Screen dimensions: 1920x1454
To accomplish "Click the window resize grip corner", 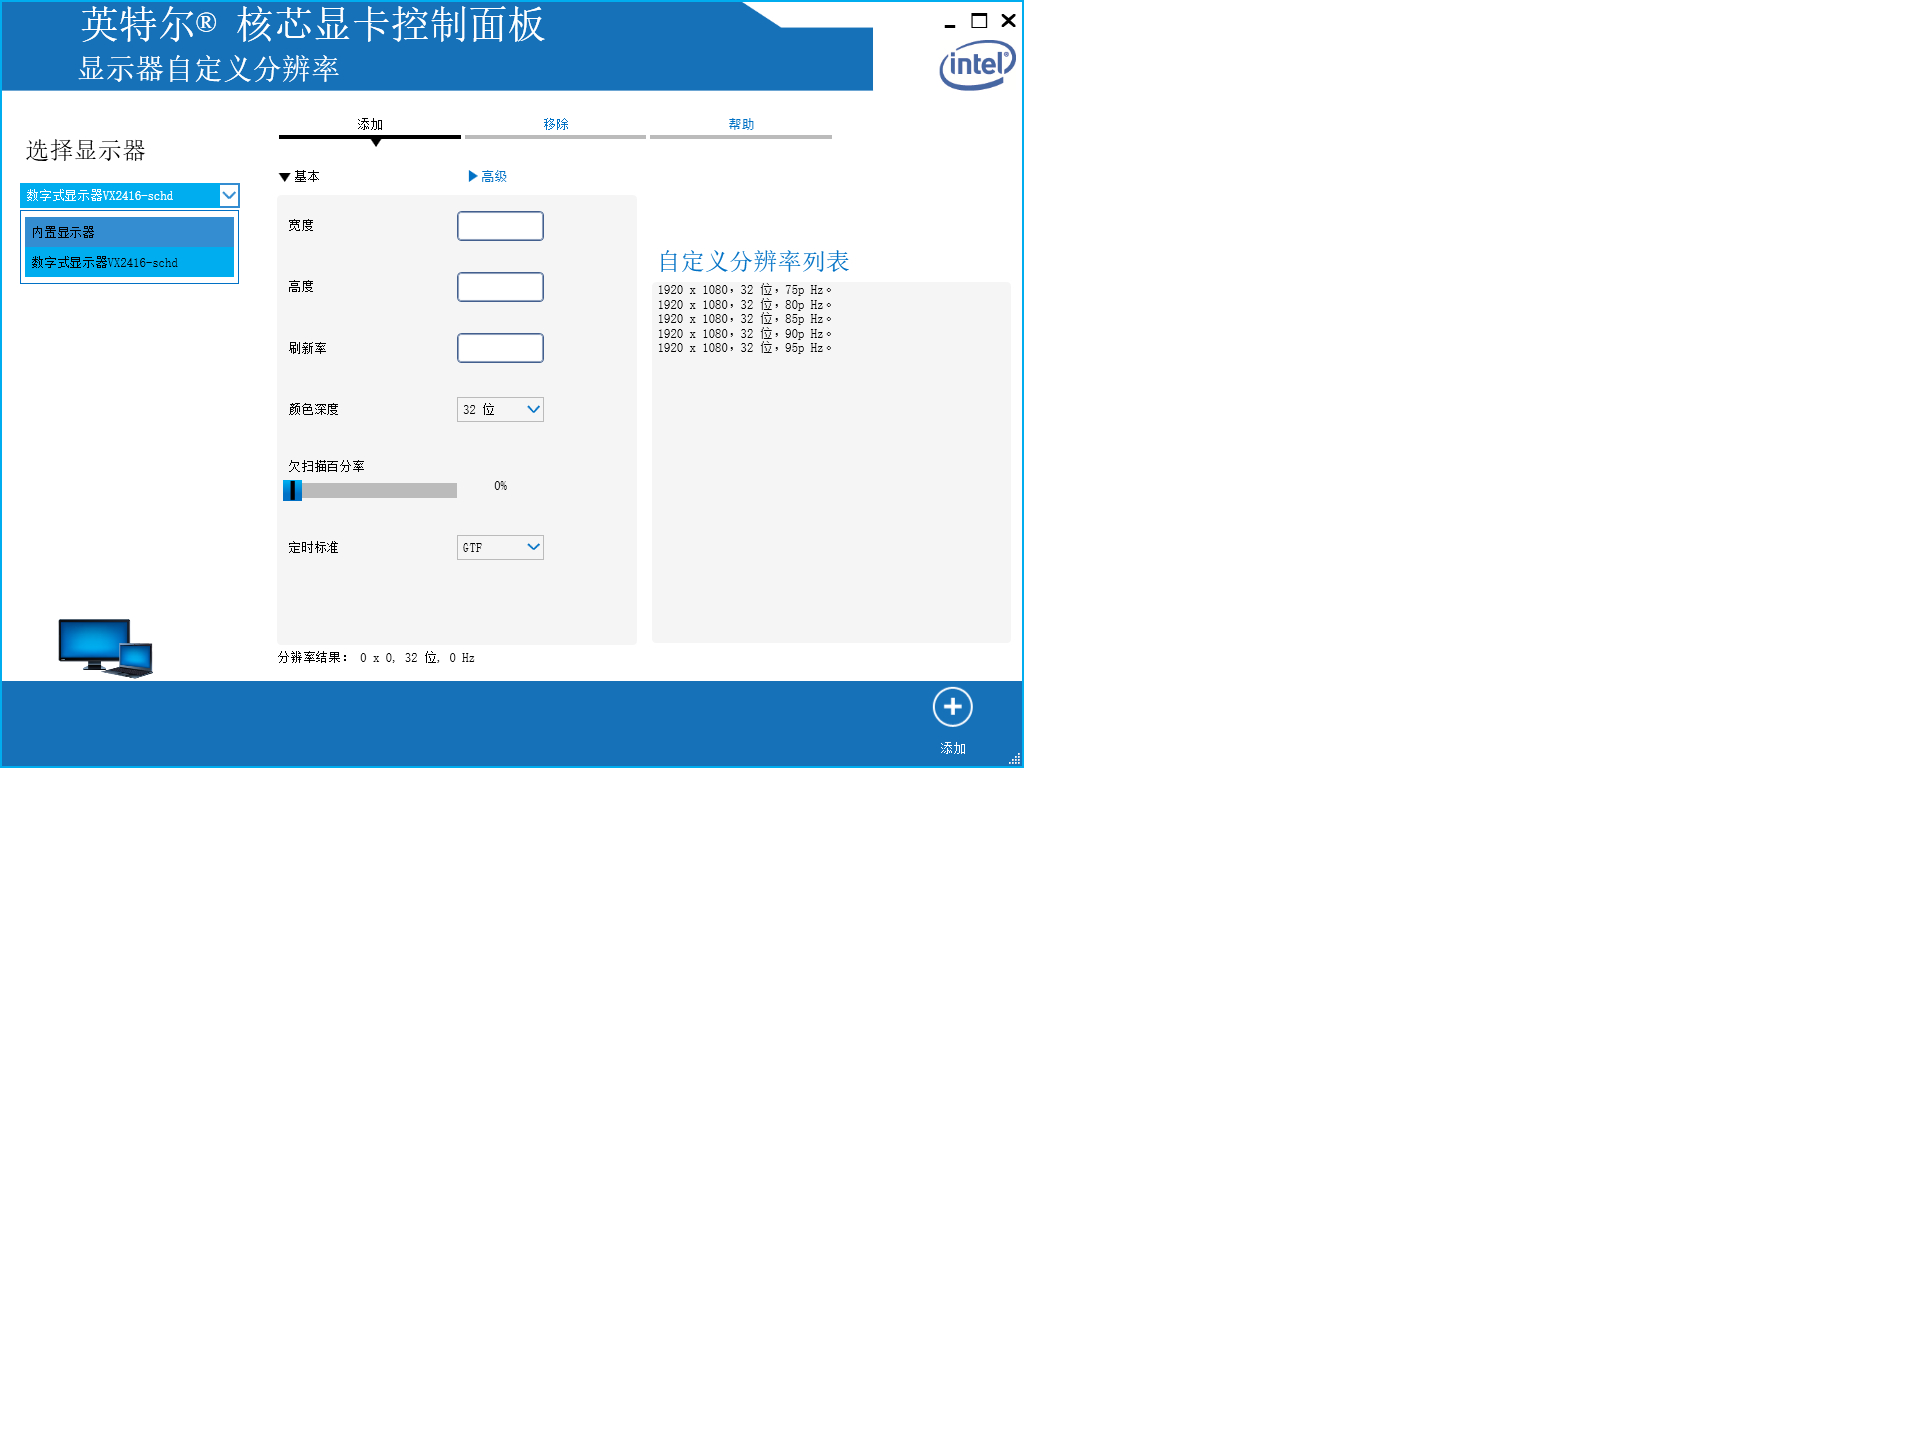I will tap(1014, 759).
